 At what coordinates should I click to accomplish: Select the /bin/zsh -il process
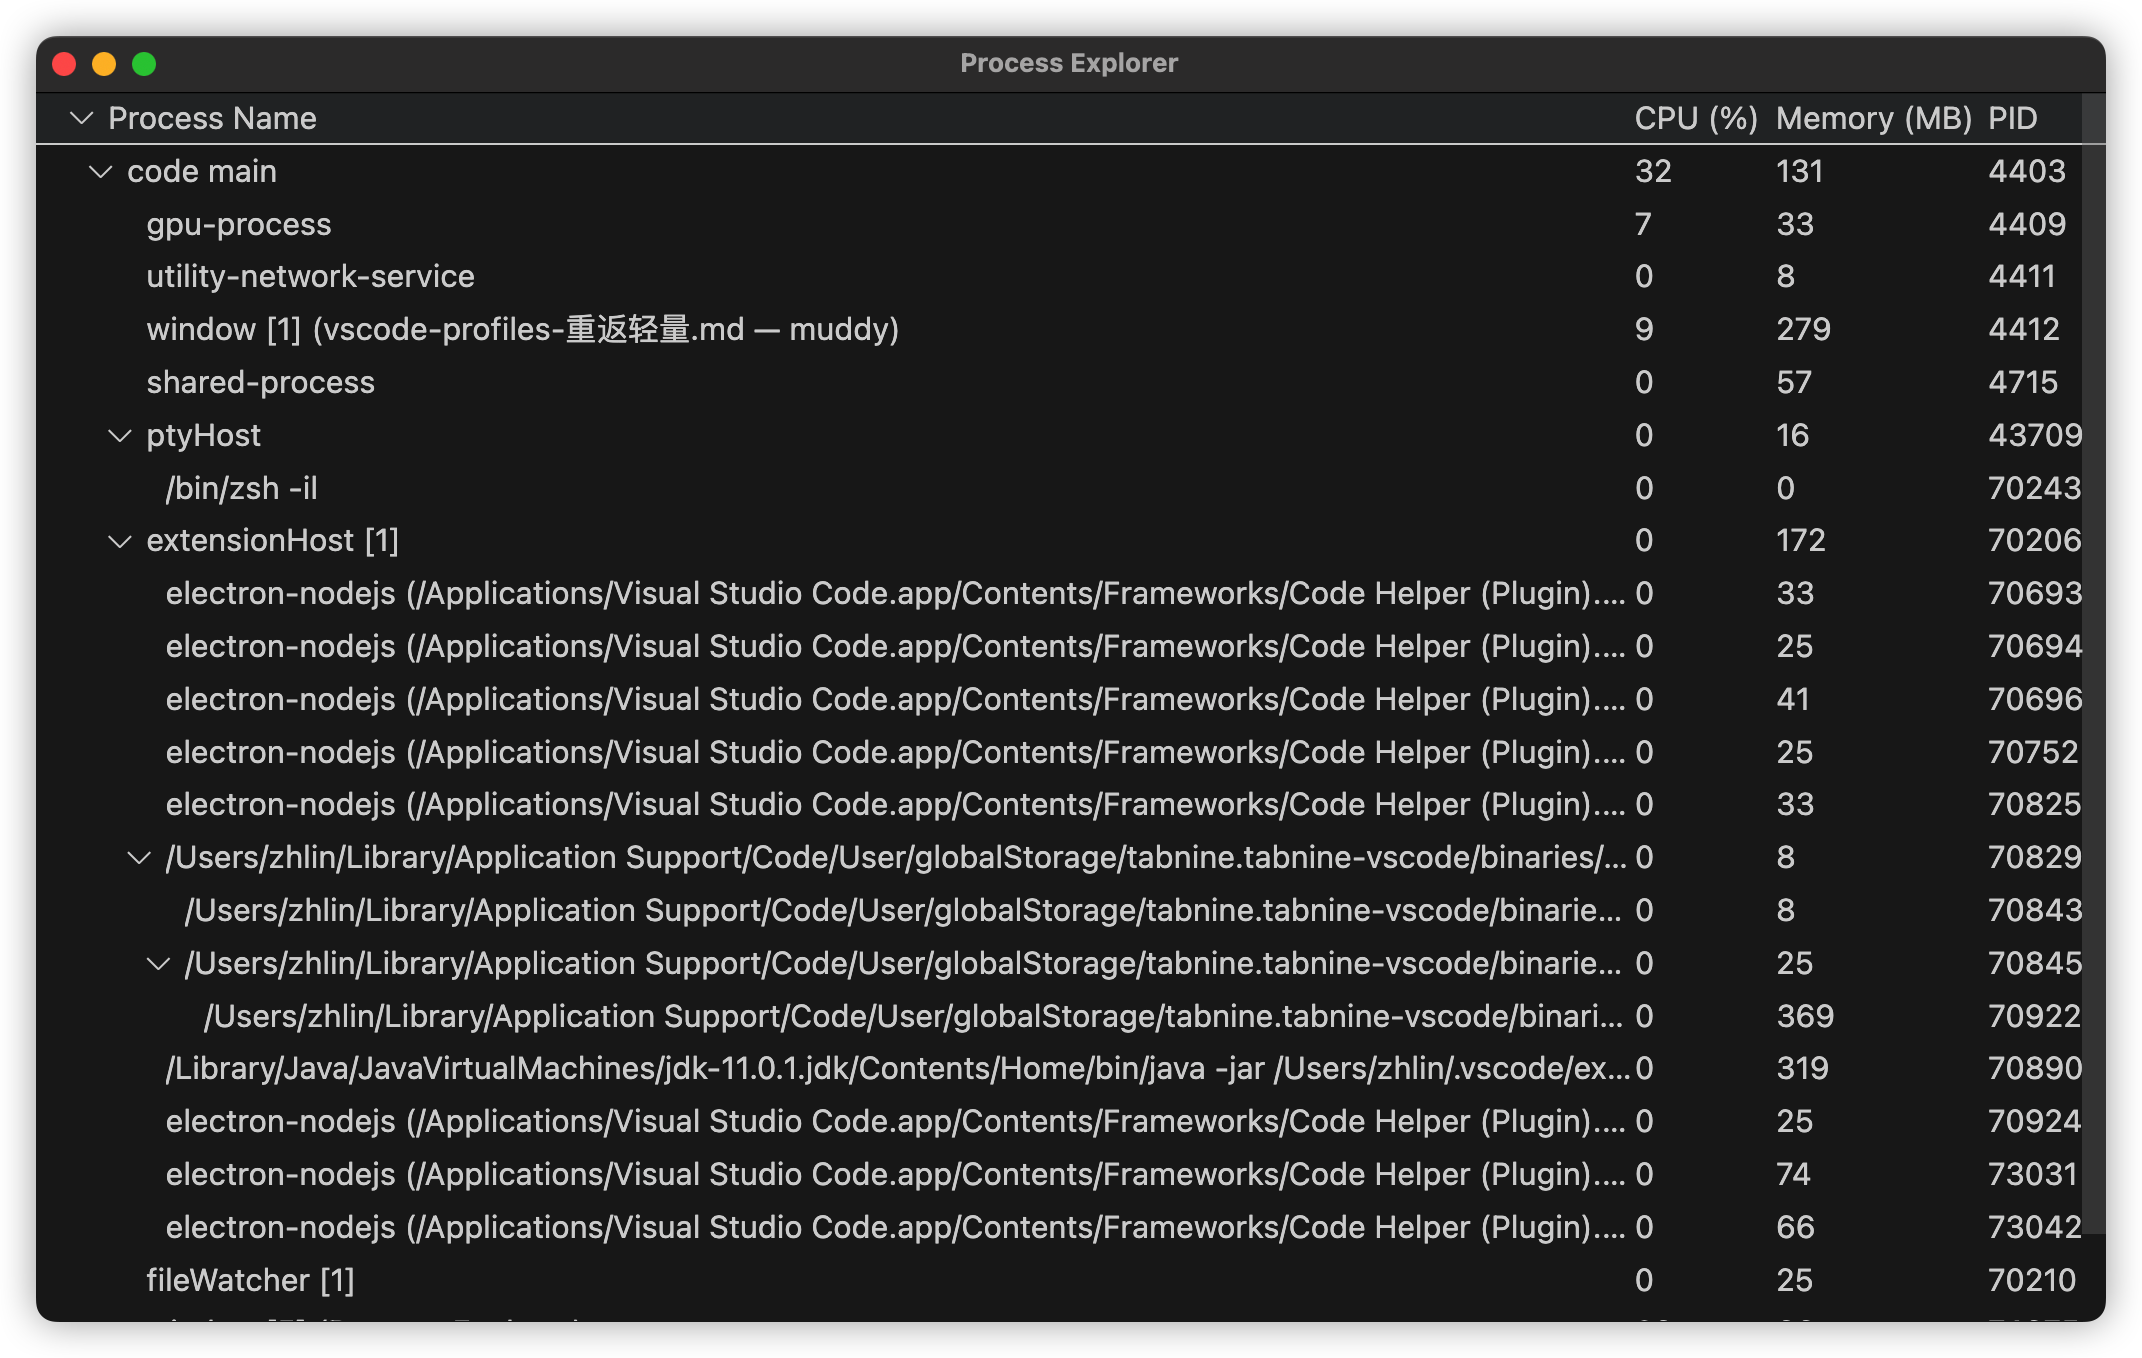click(241, 489)
